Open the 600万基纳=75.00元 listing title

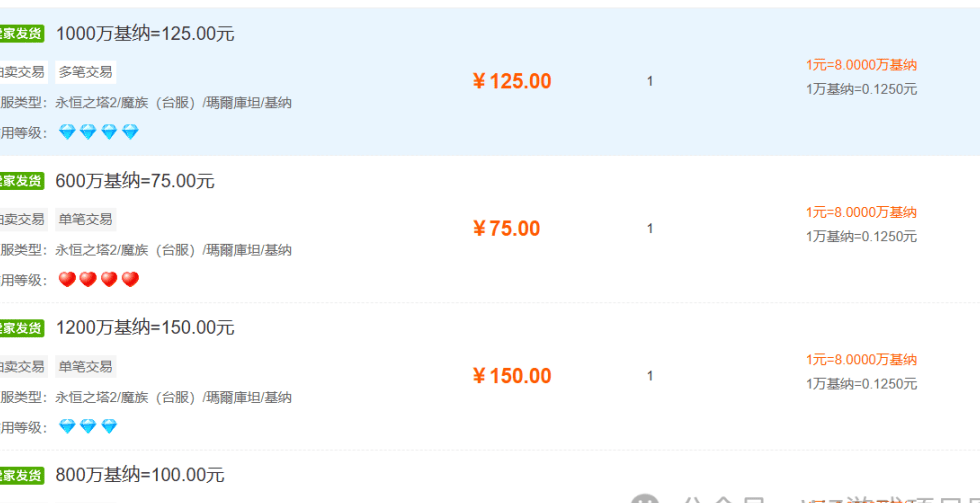[x=135, y=181]
